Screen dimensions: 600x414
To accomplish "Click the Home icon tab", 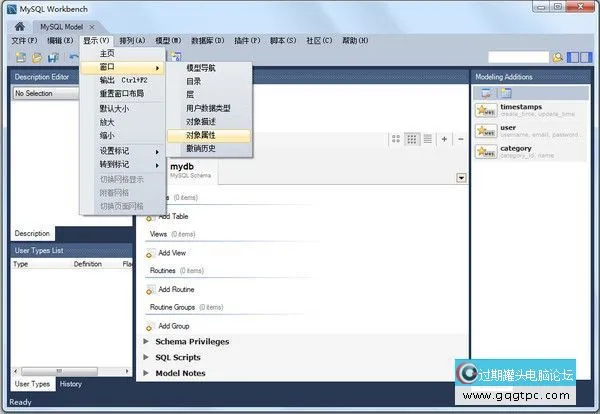I will [x=20, y=24].
